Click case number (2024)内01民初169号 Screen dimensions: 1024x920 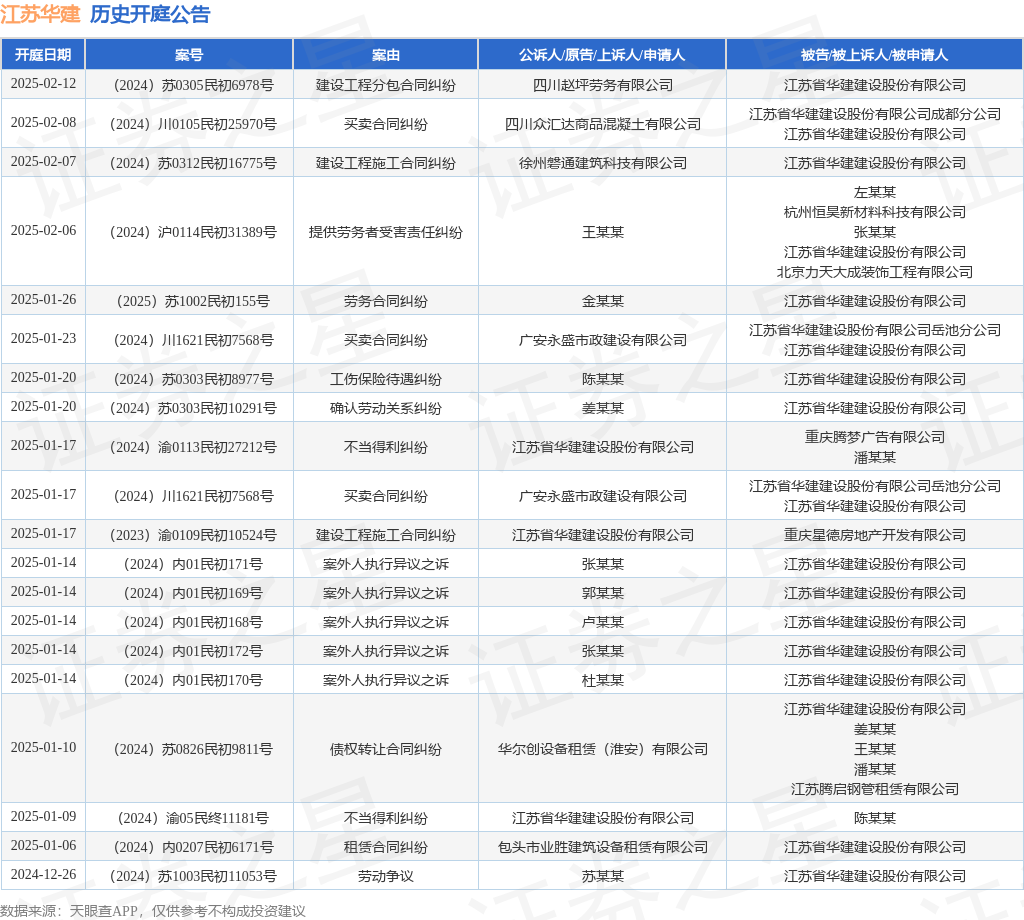[x=193, y=594]
